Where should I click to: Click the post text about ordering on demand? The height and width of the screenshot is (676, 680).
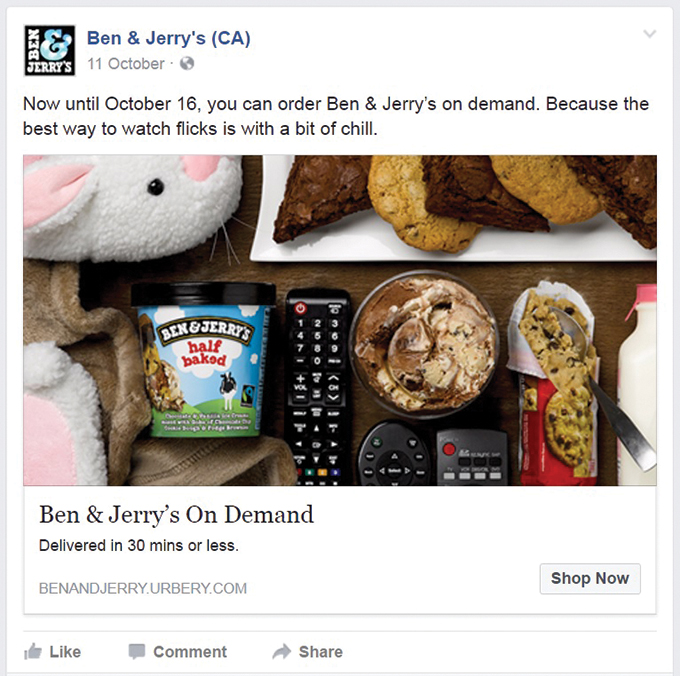pos(336,116)
